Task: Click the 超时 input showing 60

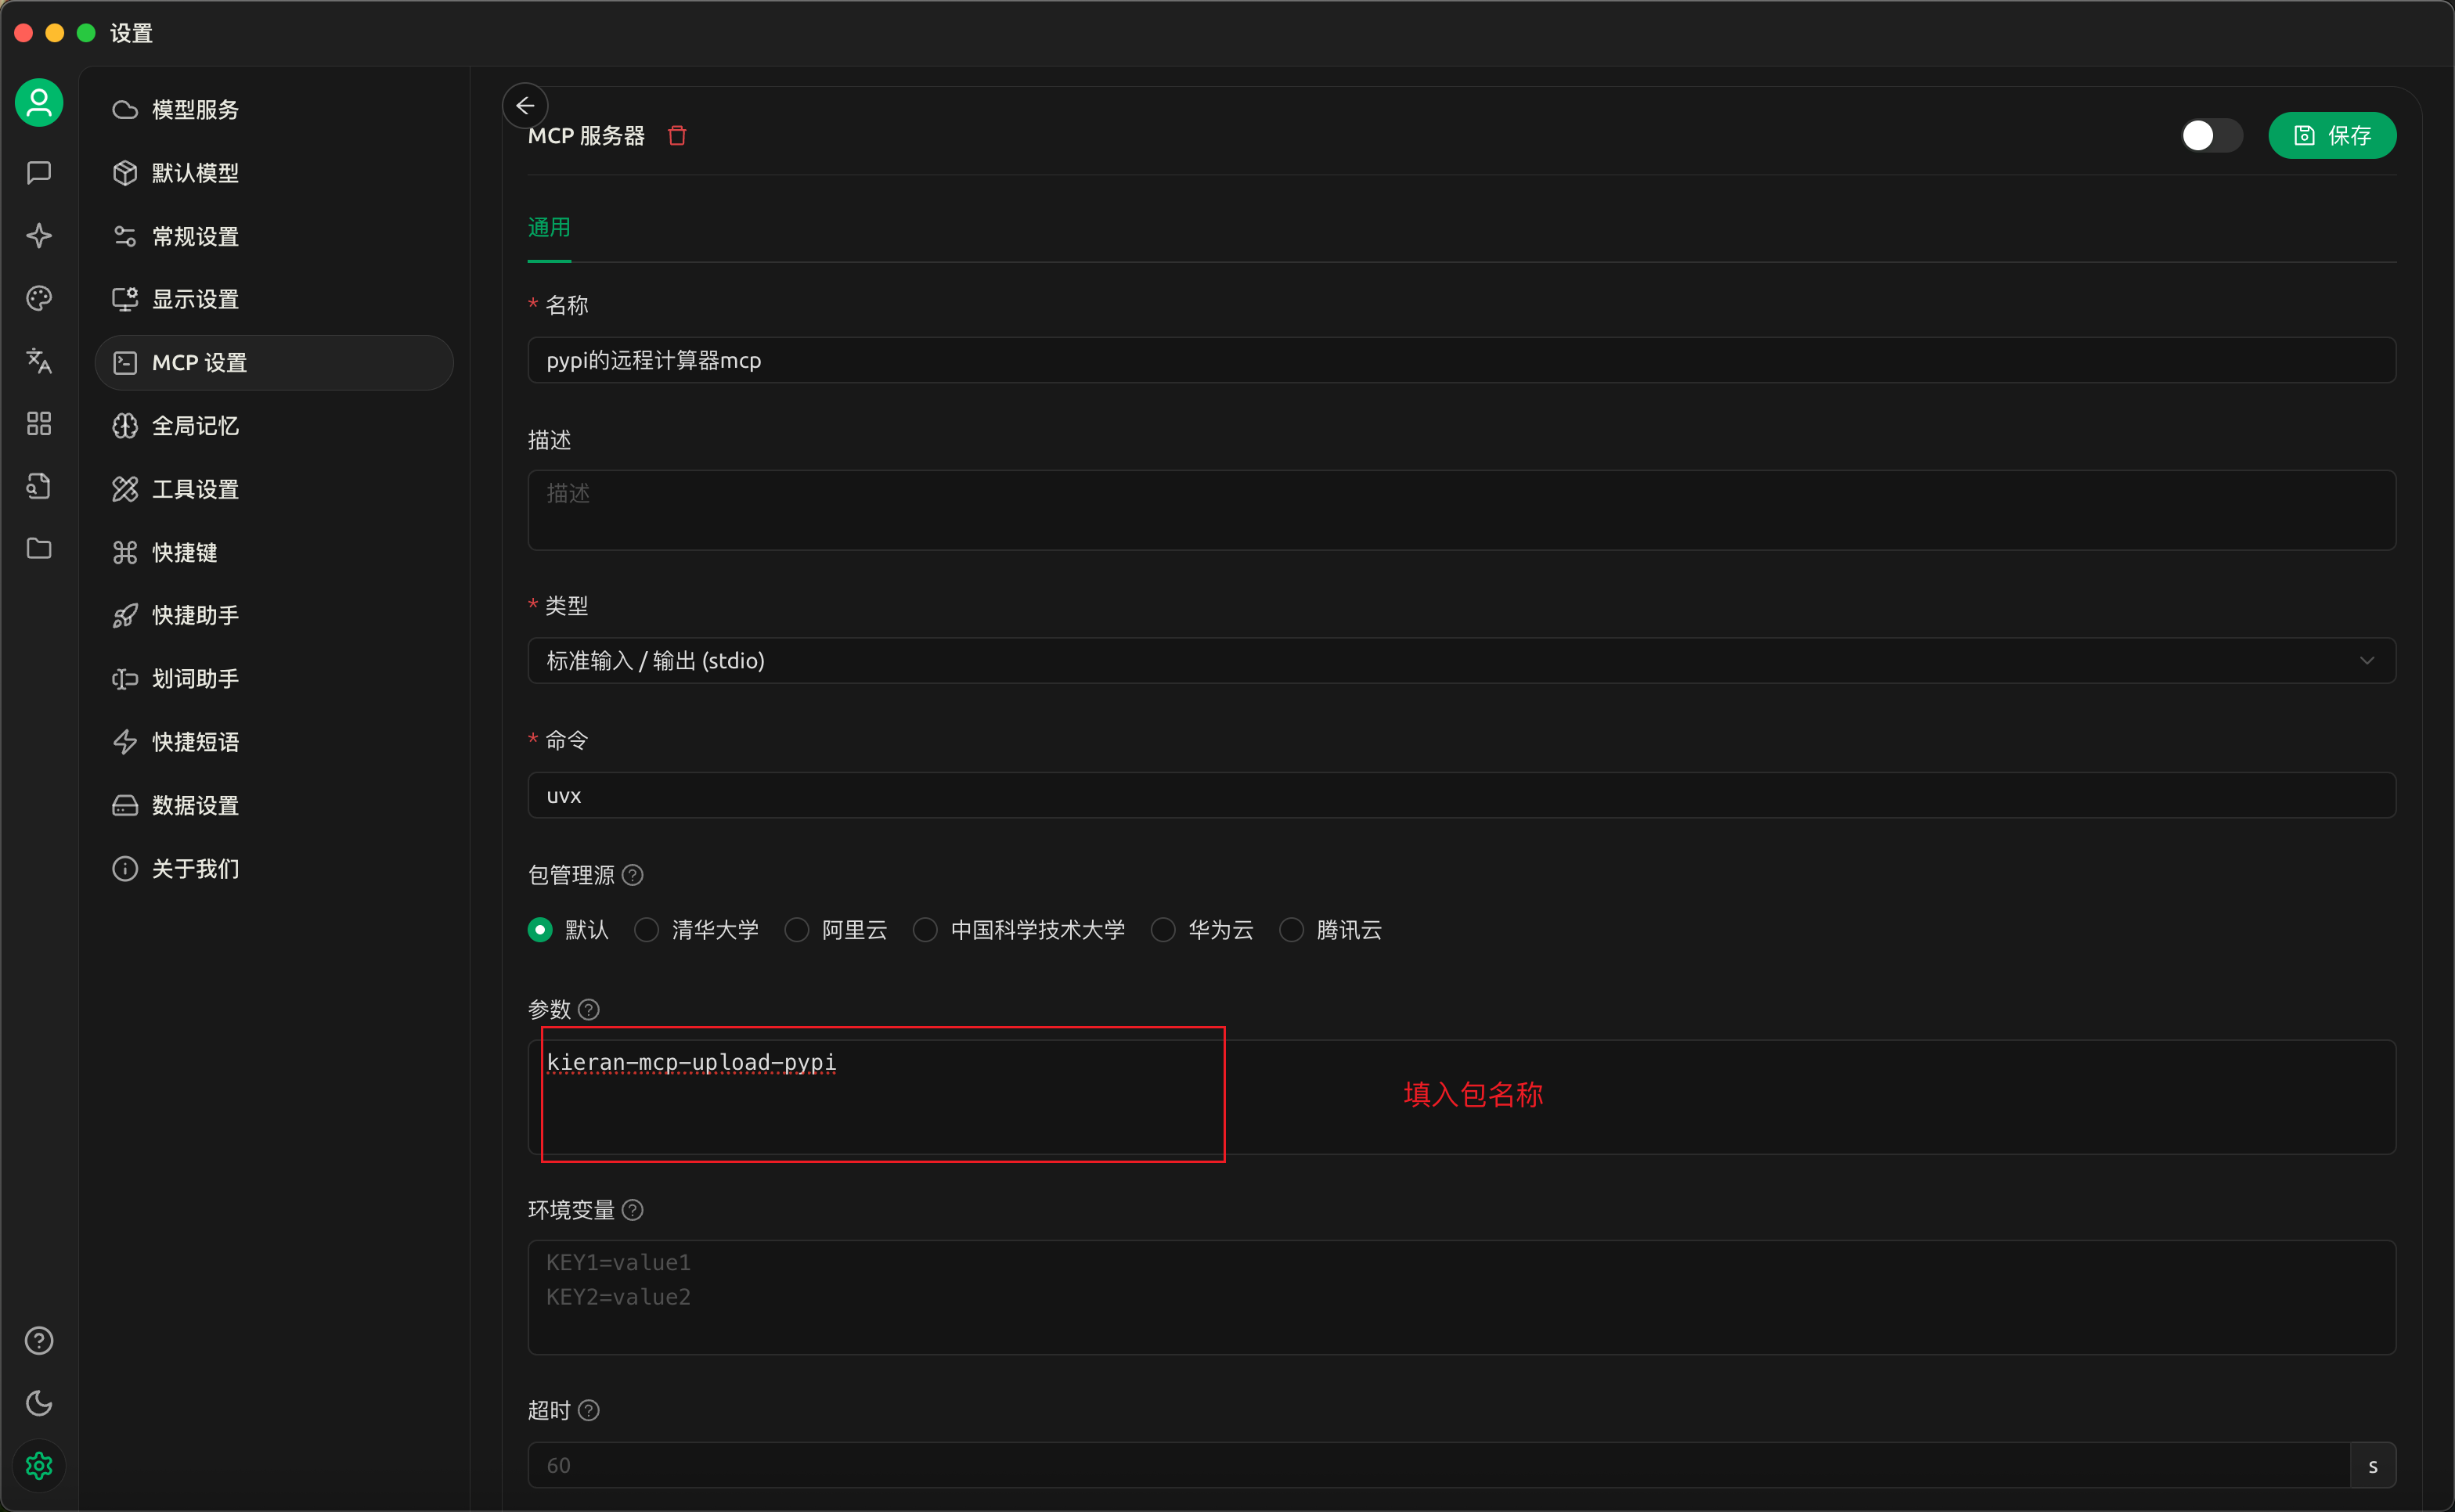Action: pos(1438,1465)
